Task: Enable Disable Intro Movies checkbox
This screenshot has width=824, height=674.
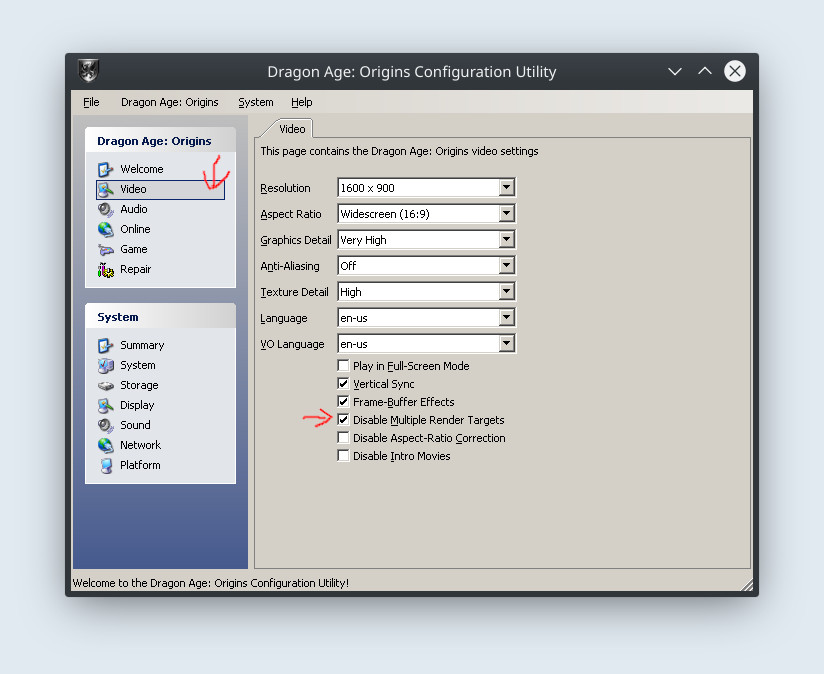Action: click(343, 456)
